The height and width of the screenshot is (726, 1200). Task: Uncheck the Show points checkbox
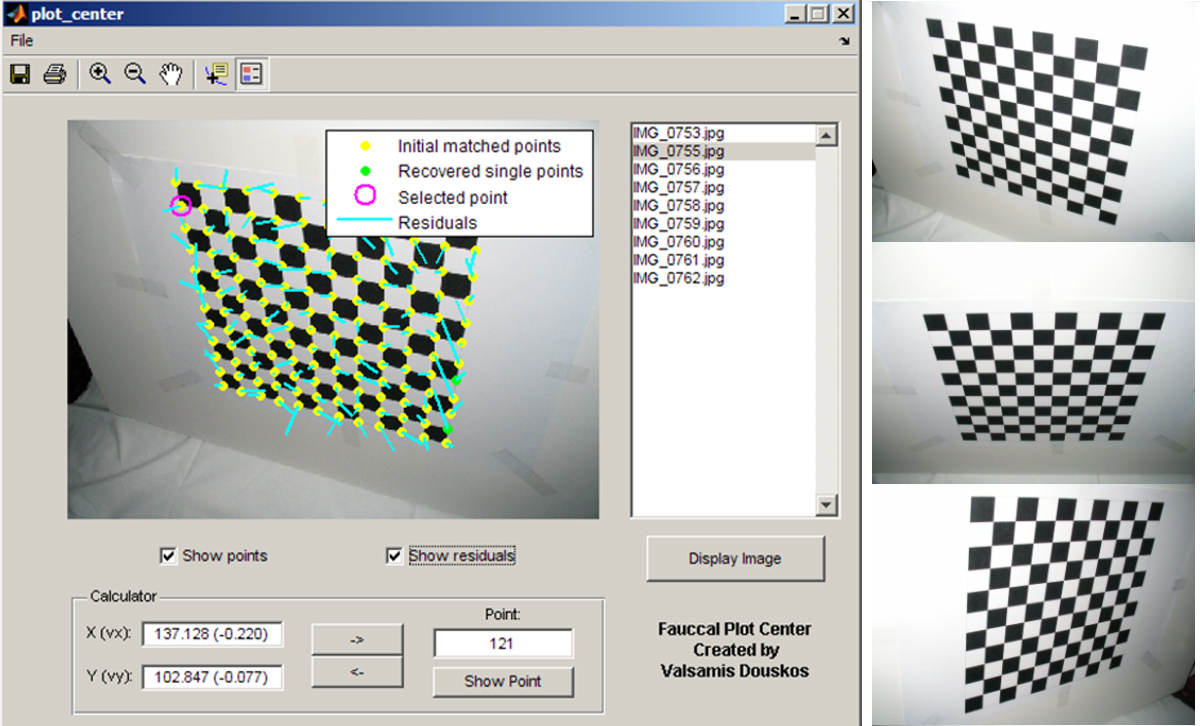point(167,555)
